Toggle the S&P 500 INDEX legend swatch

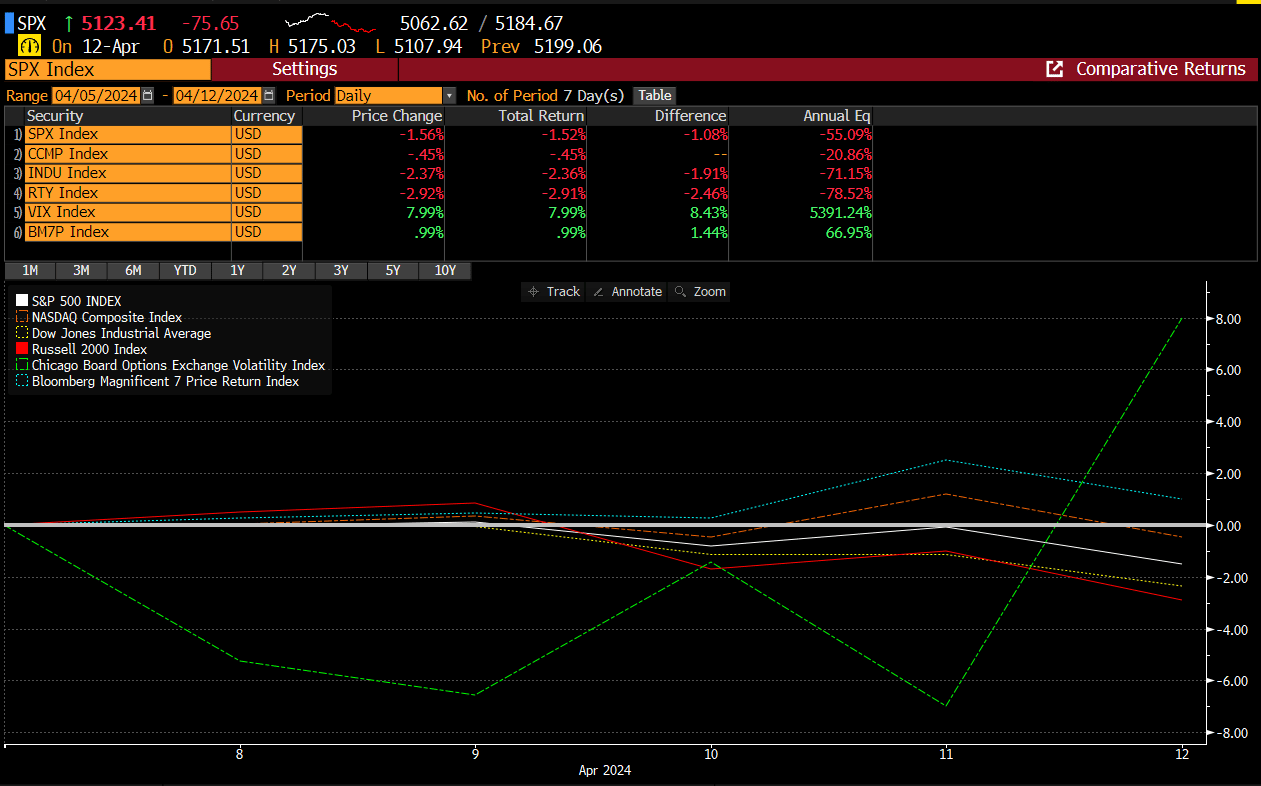point(22,300)
